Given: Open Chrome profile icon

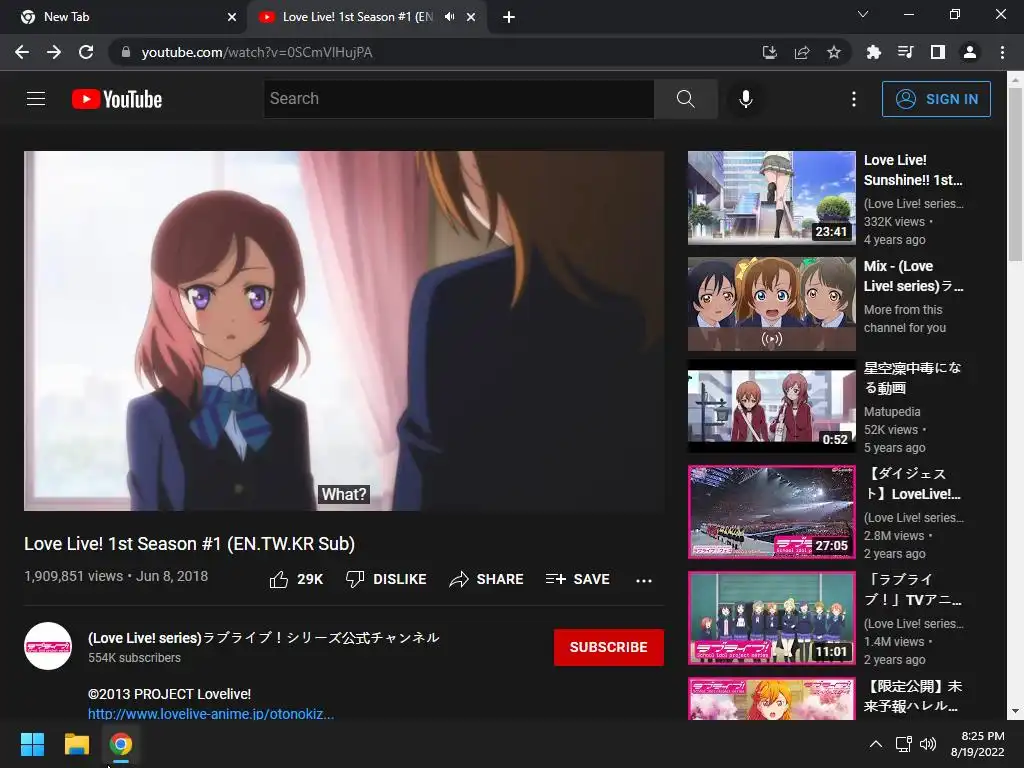Looking at the screenshot, I should (970, 52).
